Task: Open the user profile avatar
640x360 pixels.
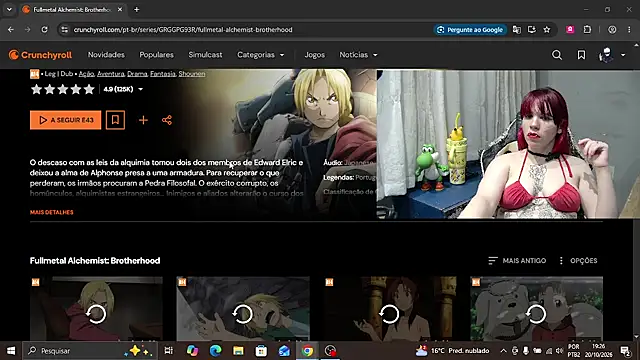Action: 606,55
